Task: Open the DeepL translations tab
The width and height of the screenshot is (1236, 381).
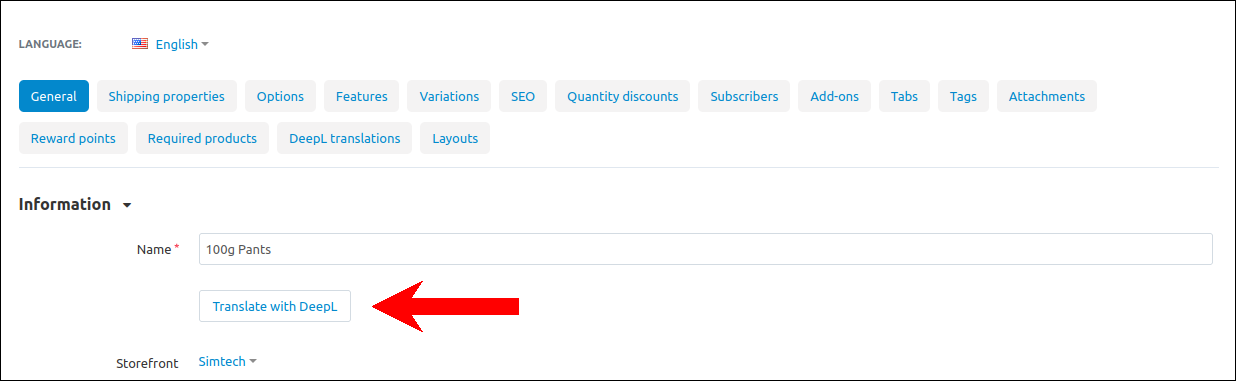Action: [345, 138]
